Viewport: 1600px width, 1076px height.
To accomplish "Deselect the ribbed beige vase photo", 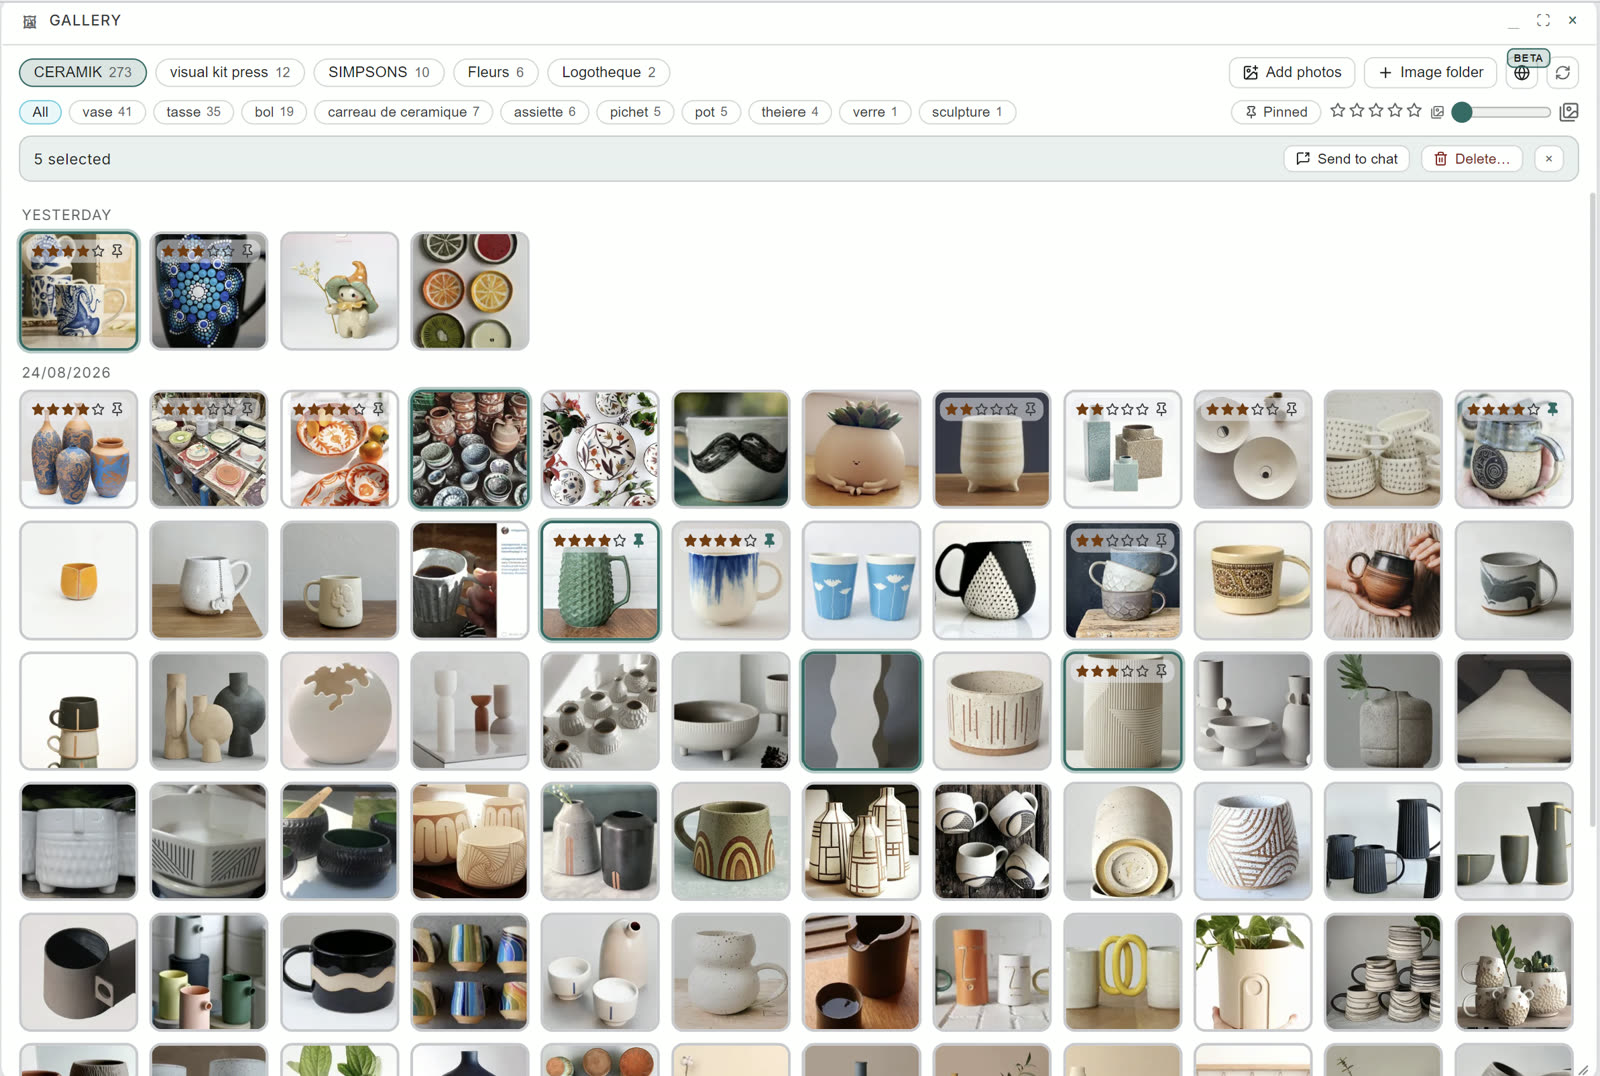I will pos(1122,711).
